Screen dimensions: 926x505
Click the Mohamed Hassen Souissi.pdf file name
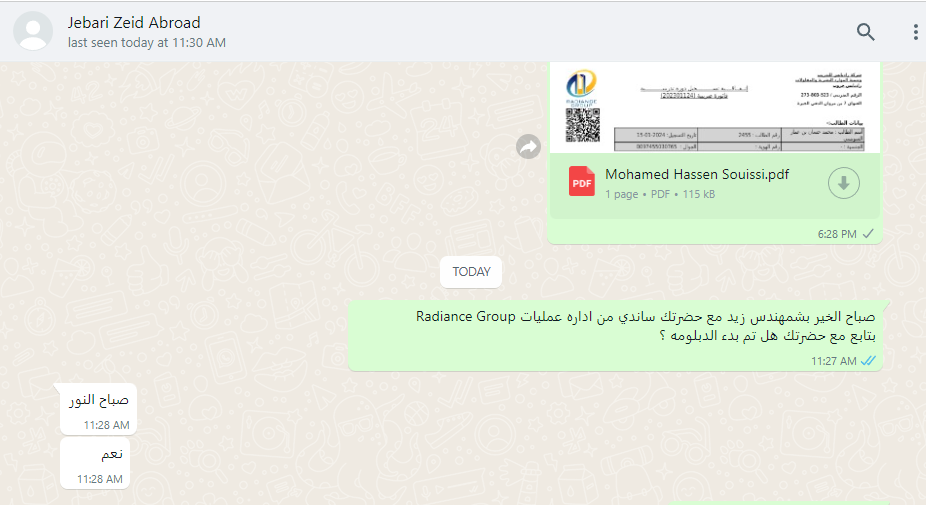697,174
